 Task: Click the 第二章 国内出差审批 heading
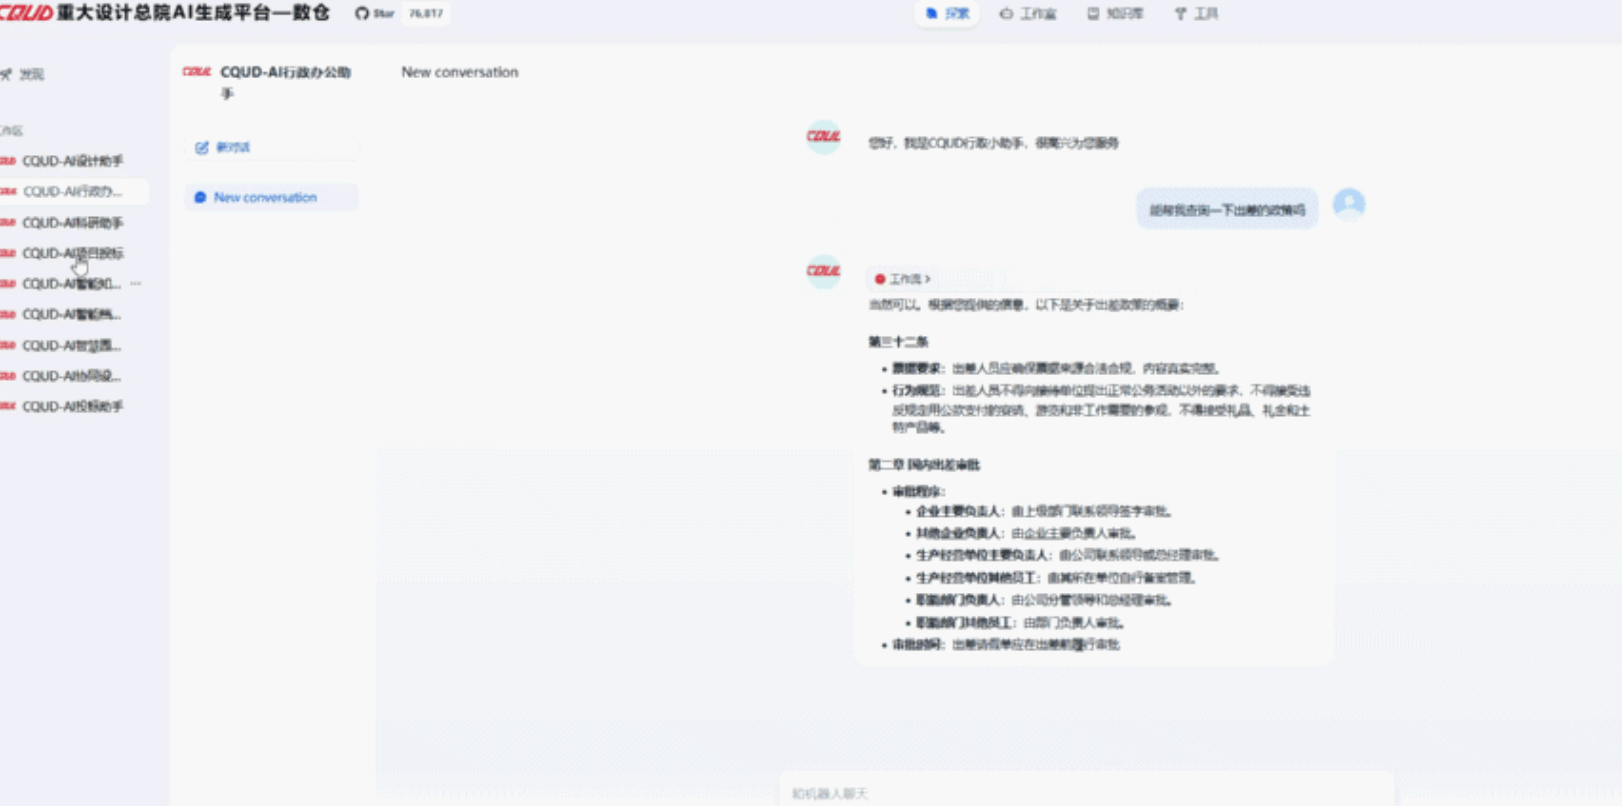[924, 465]
